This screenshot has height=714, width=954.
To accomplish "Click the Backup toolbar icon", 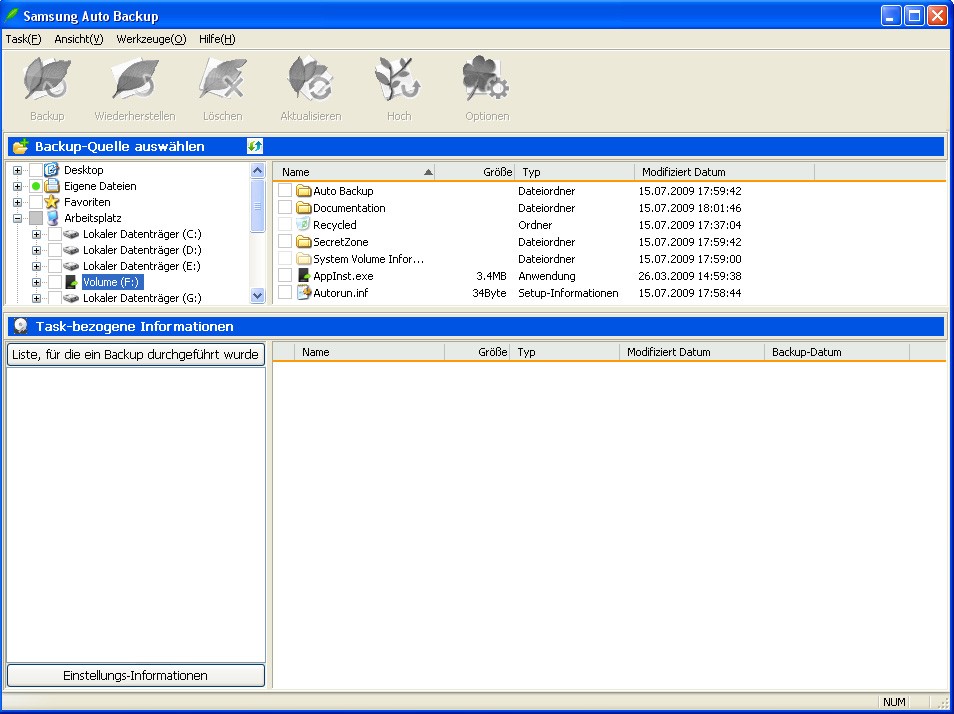I will (x=47, y=79).
